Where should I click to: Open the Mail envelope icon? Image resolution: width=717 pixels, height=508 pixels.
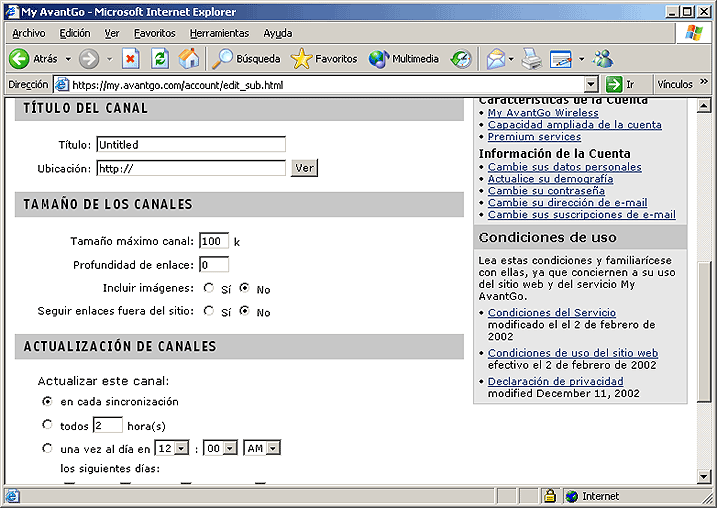click(x=495, y=59)
